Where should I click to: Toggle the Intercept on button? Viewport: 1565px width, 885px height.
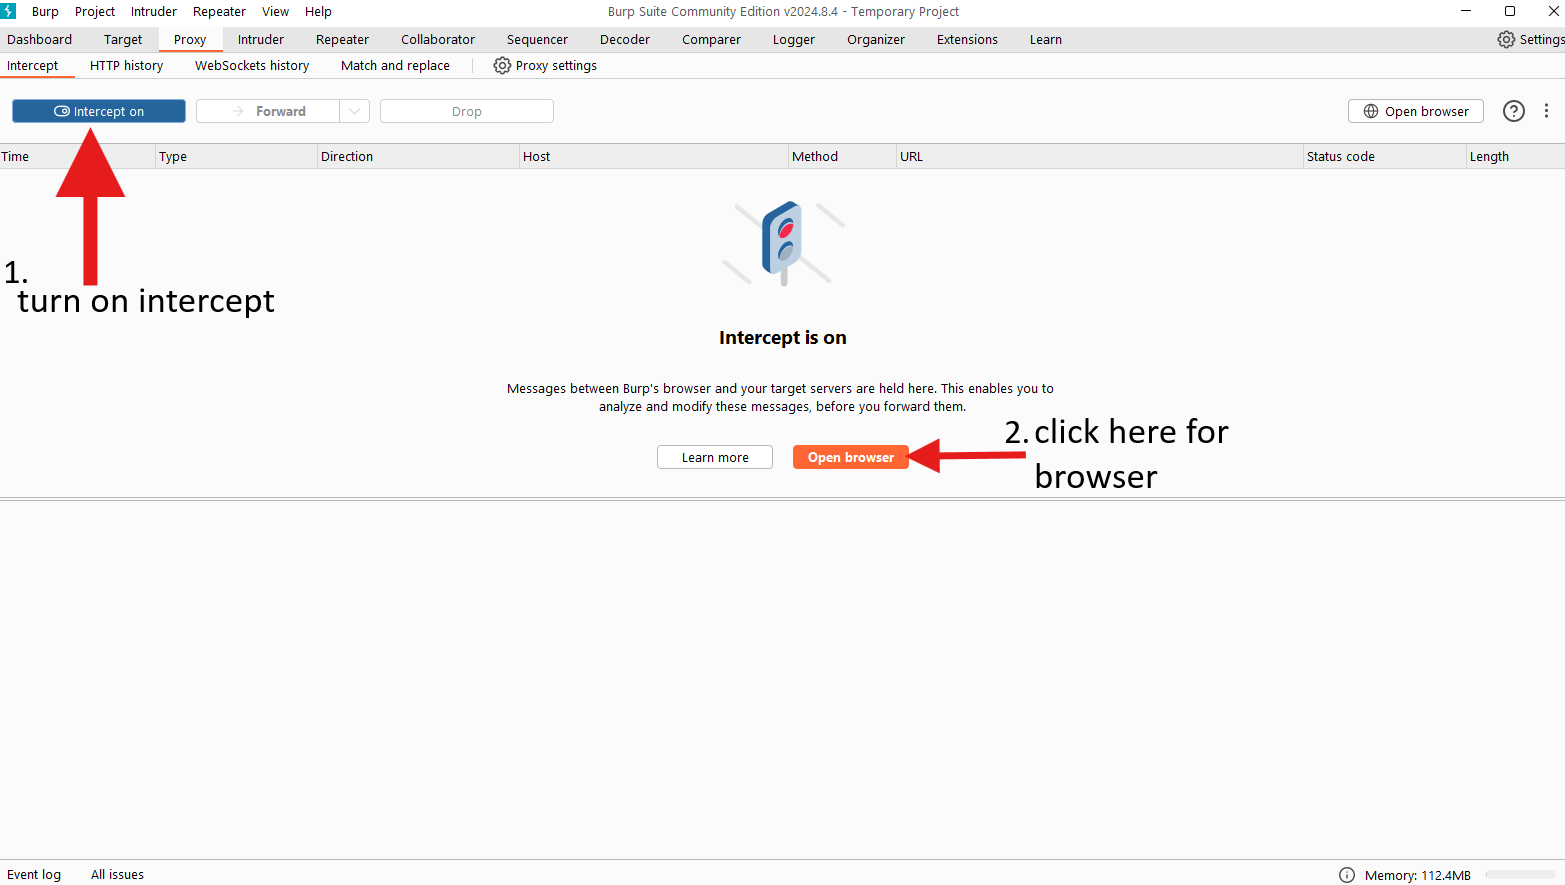(x=99, y=111)
